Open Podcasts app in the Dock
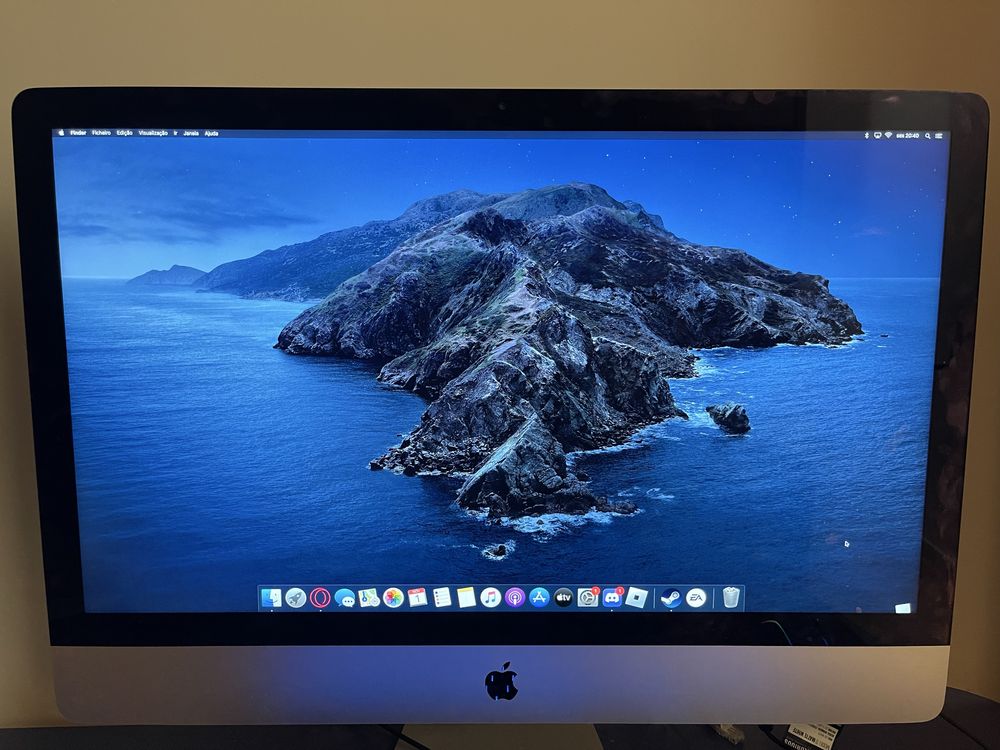 [515, 598]
